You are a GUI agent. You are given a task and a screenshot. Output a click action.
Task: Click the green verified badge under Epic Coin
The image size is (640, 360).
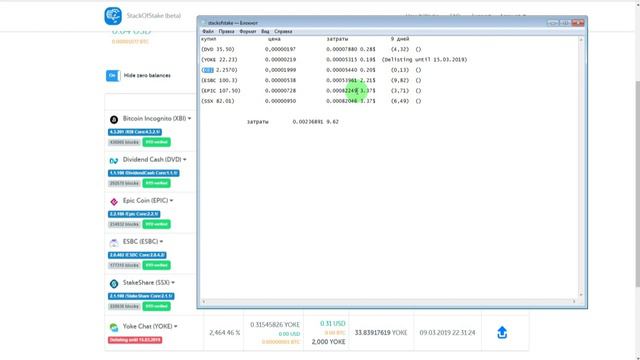point(156,224)
